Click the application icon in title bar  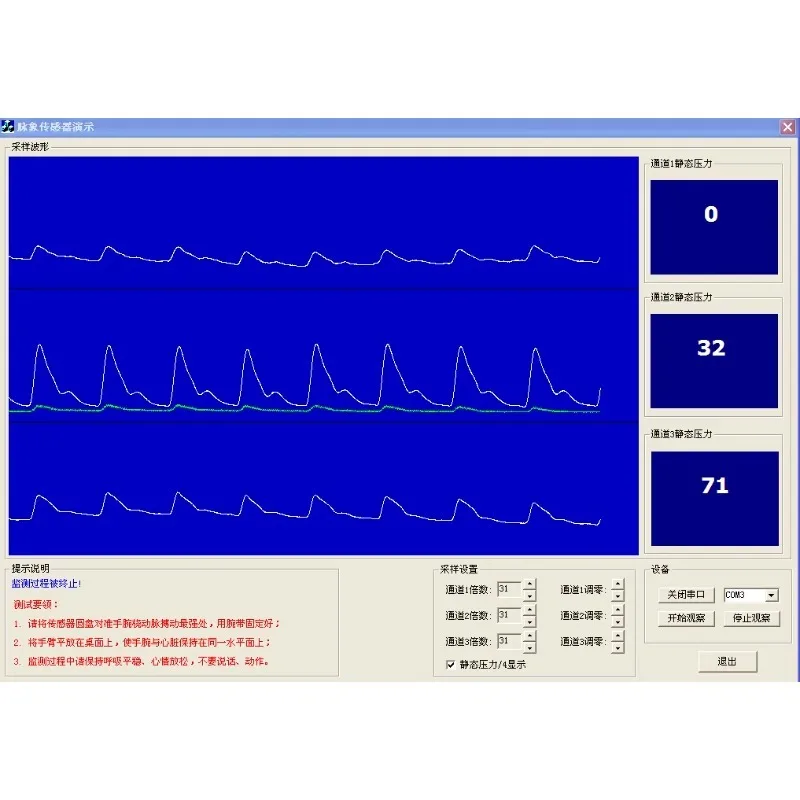click(x=8, y=127)
